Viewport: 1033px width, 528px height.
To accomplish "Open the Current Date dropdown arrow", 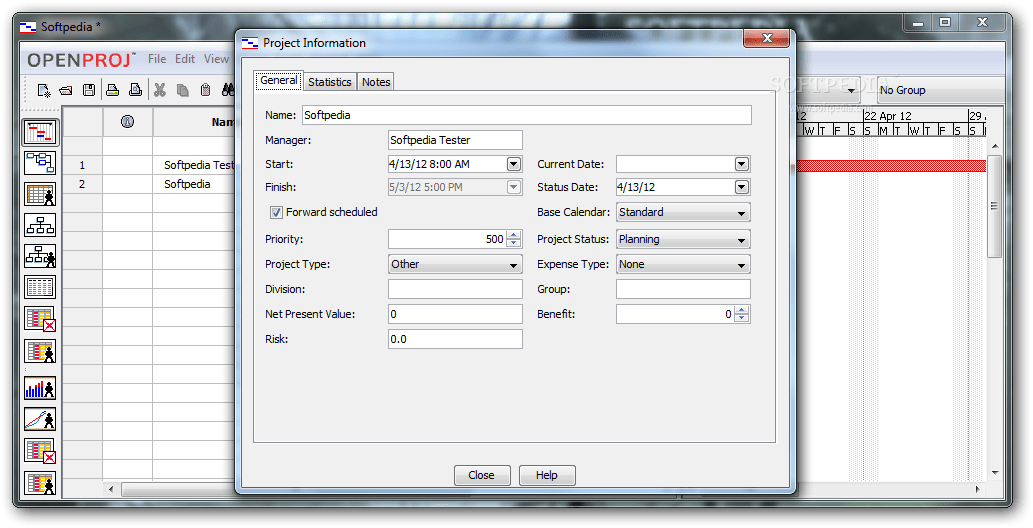I will click(742, 164).
